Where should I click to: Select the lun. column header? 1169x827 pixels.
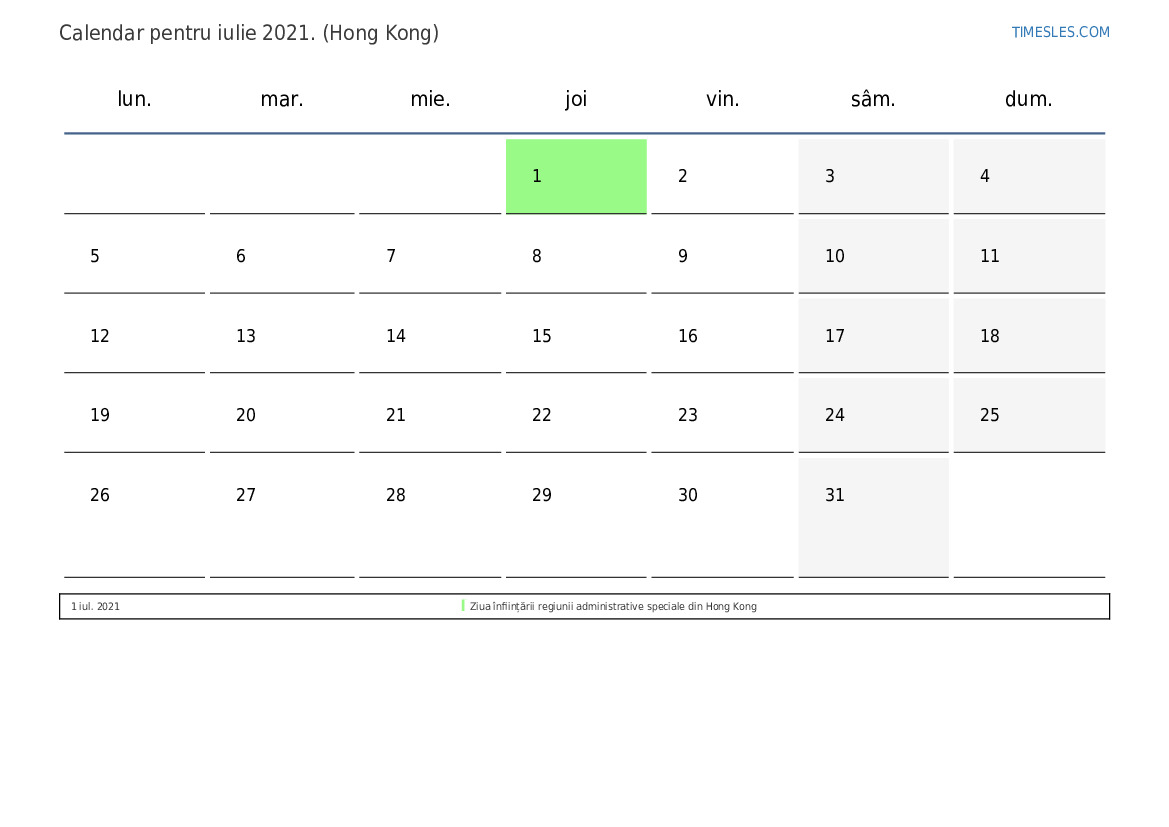tap(134, 99)
